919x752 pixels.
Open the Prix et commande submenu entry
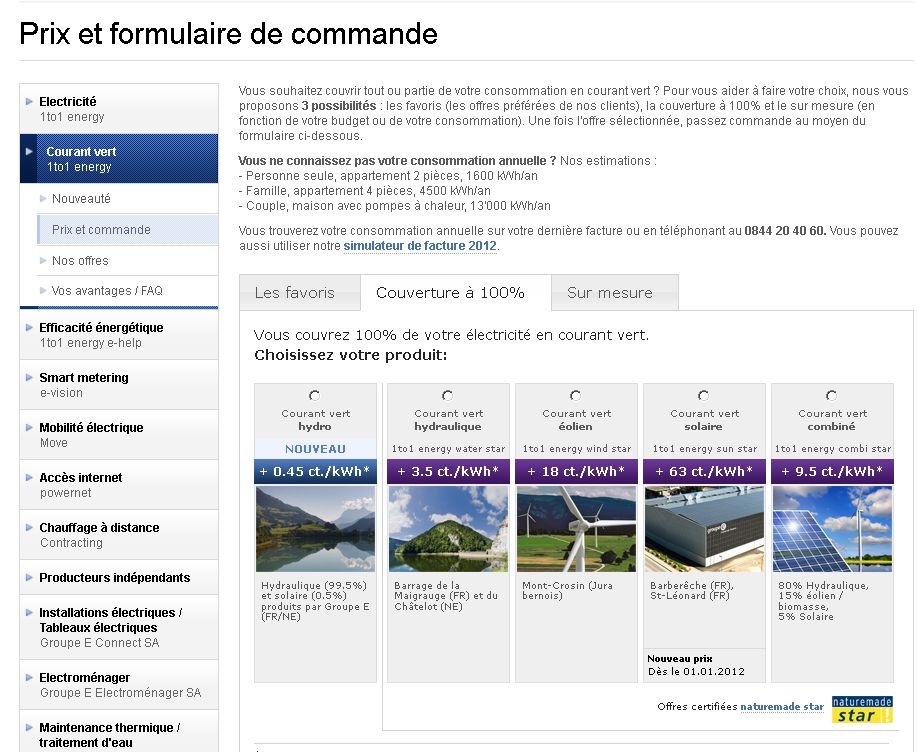click(127, 230)
